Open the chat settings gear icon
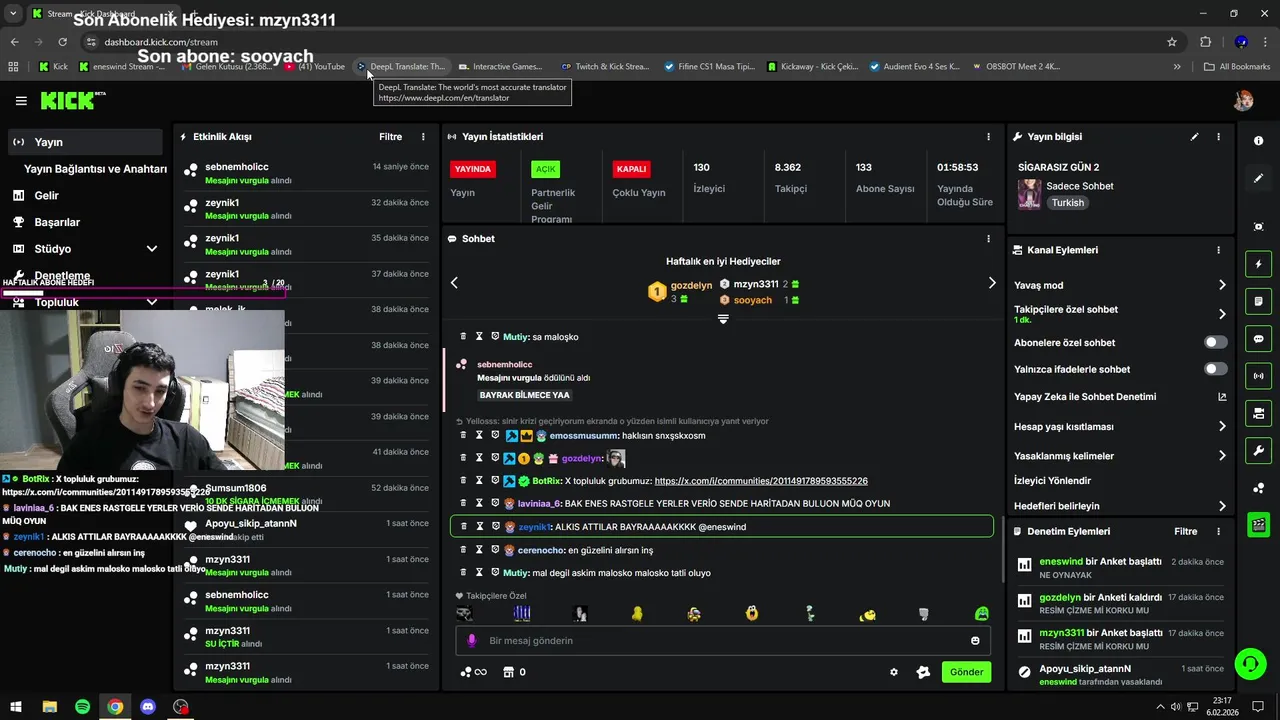 click(894, 672)
